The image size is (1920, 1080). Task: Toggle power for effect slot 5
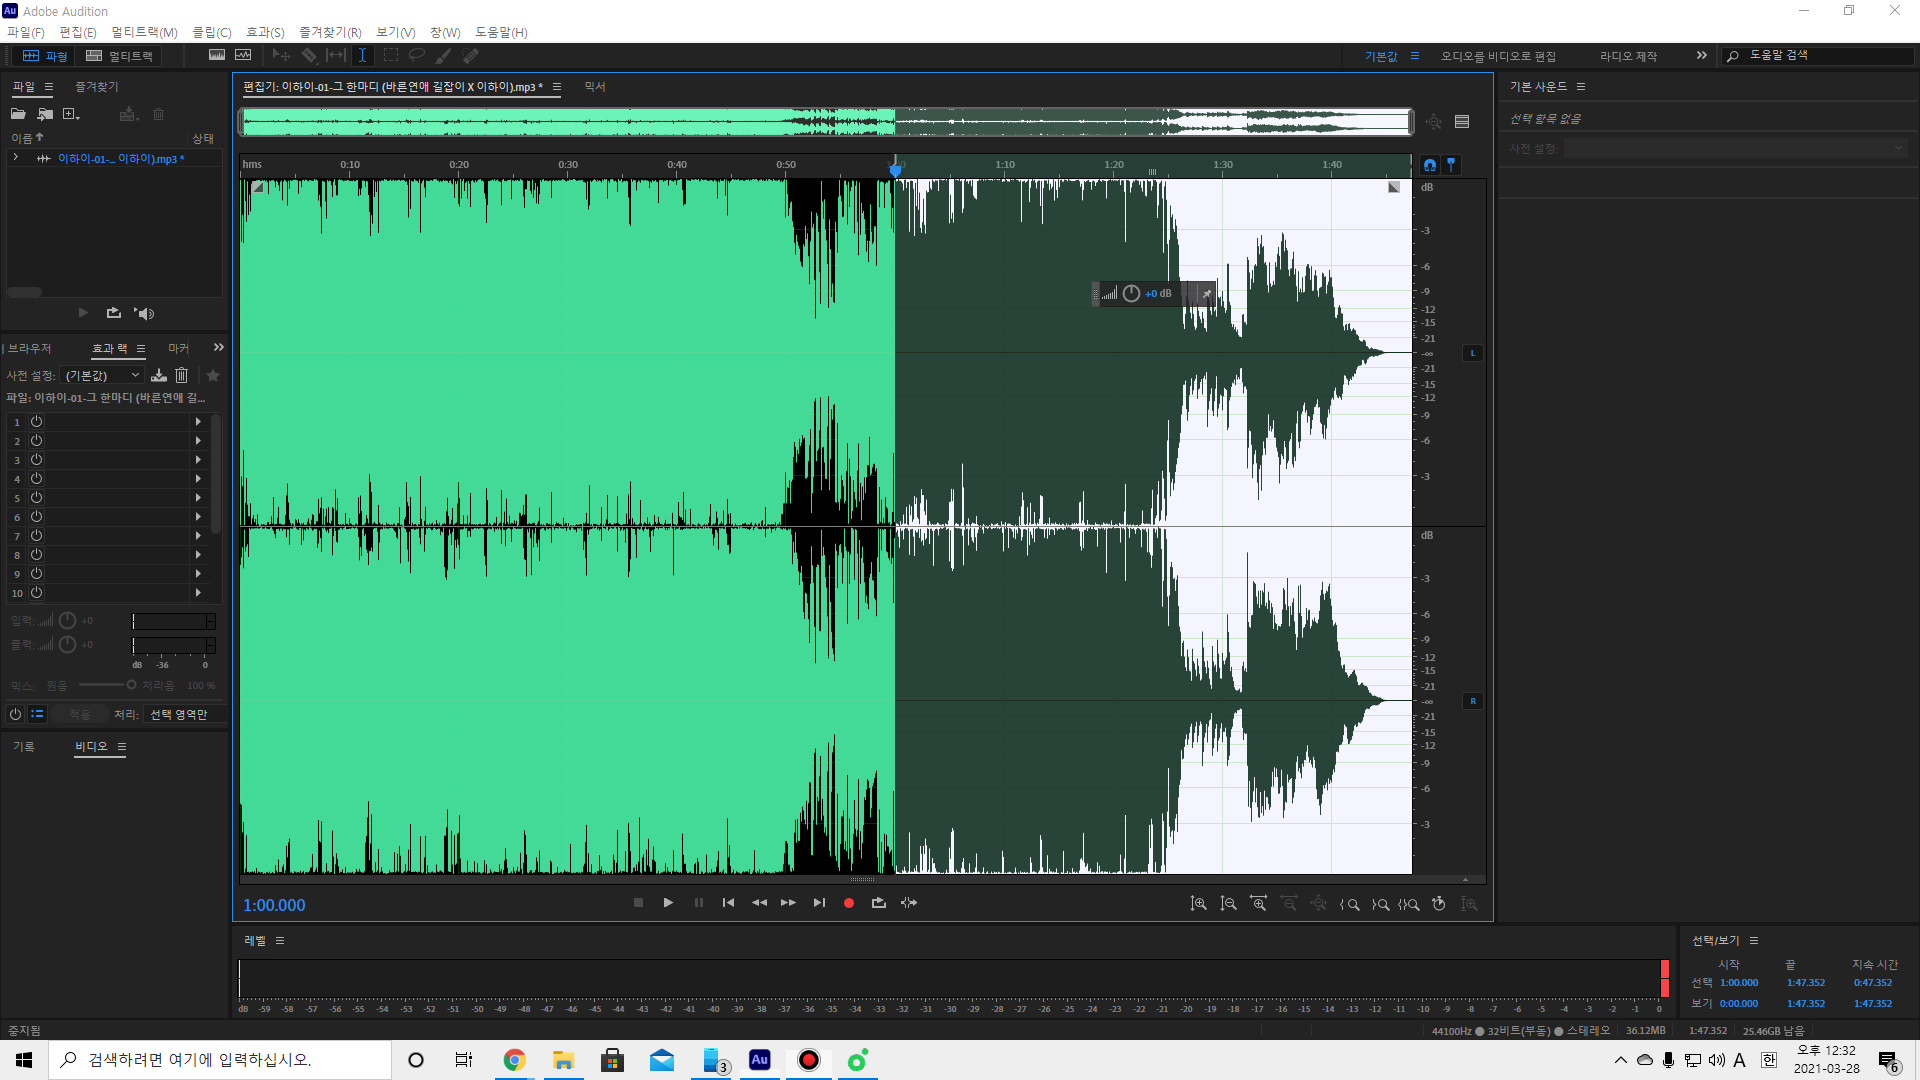click(36, 498)
